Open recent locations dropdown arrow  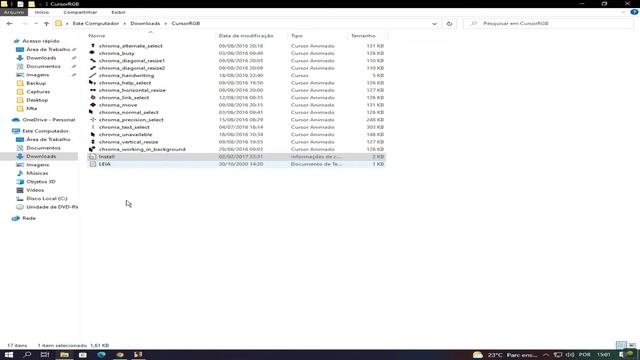(x=36, y=24)
